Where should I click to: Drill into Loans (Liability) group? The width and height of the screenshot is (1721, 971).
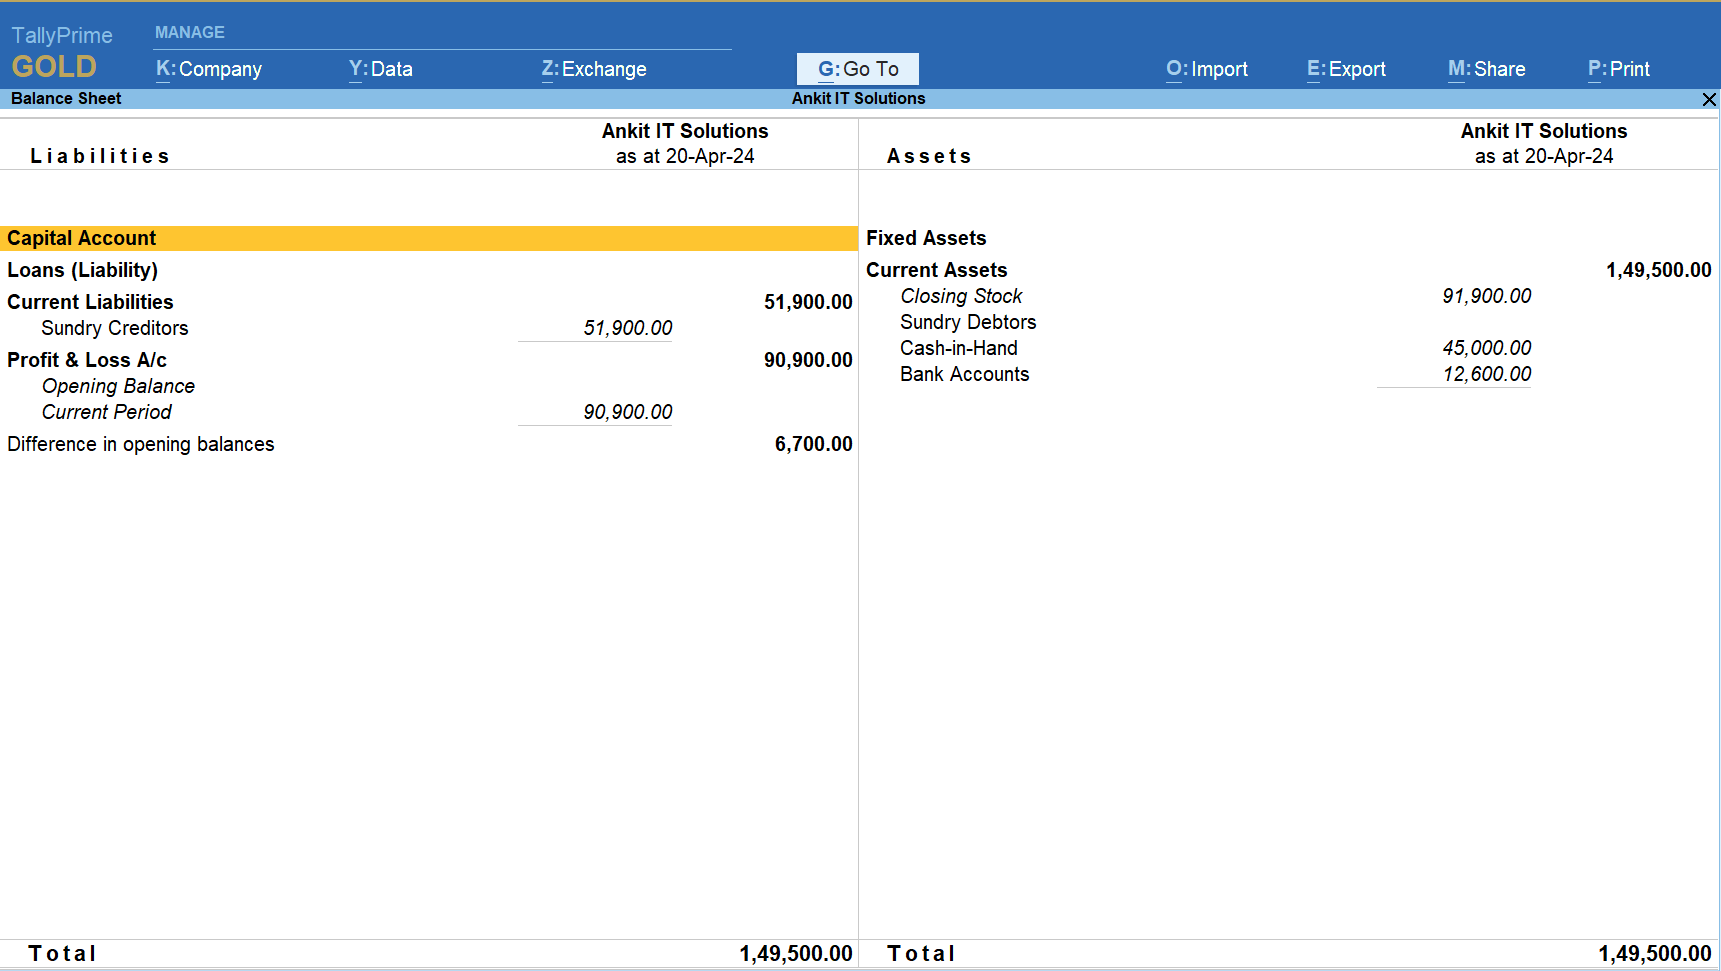(x=82, y=270)
